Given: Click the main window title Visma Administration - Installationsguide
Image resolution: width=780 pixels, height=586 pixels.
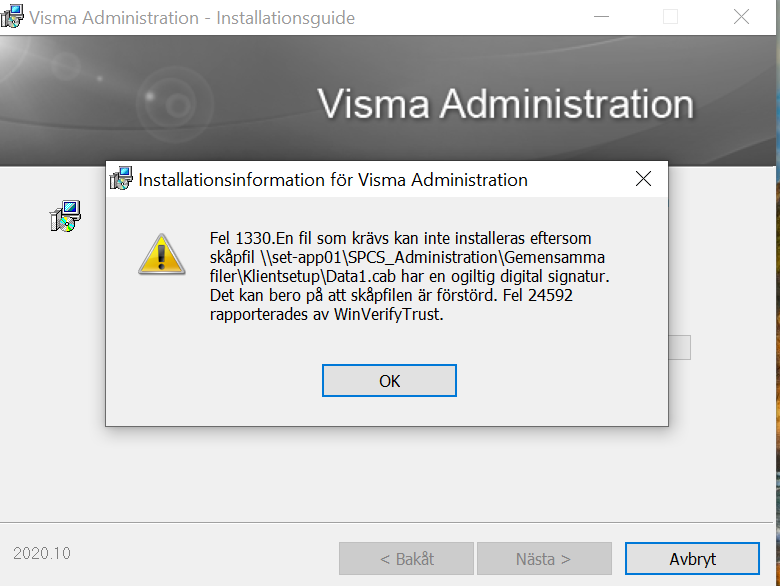Looking at the screenshot, I should pyautogui.click(x=192, y=18).
